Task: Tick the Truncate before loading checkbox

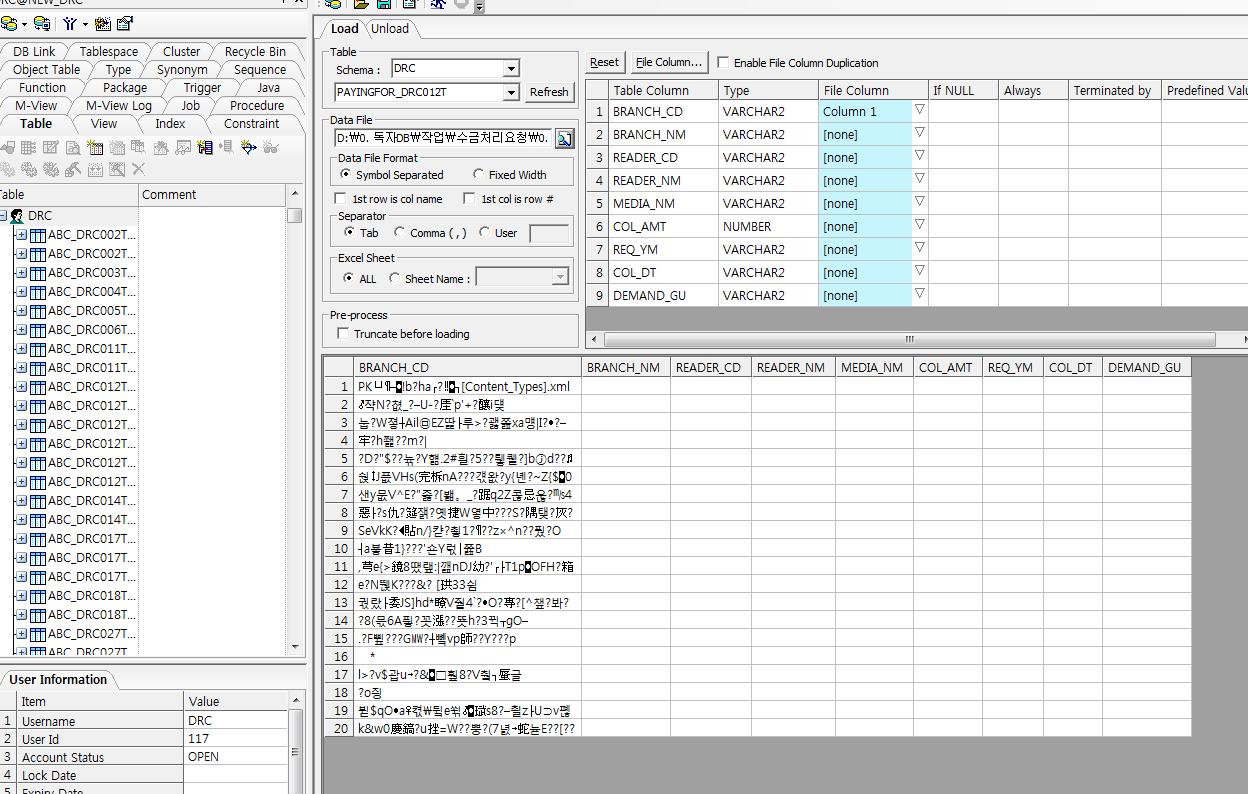Action: [343, 334]
